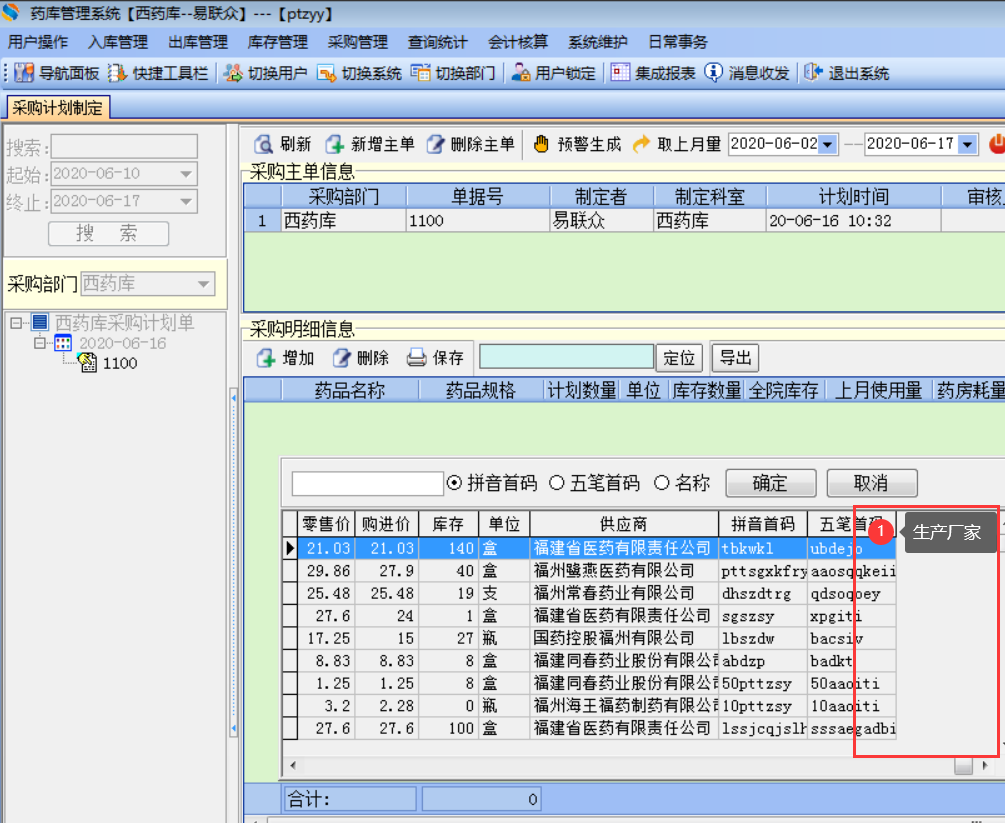1005x823 pixels.
Task: Select the row with supplier 福州常春药业有限公司
Action: coord(589,593)
